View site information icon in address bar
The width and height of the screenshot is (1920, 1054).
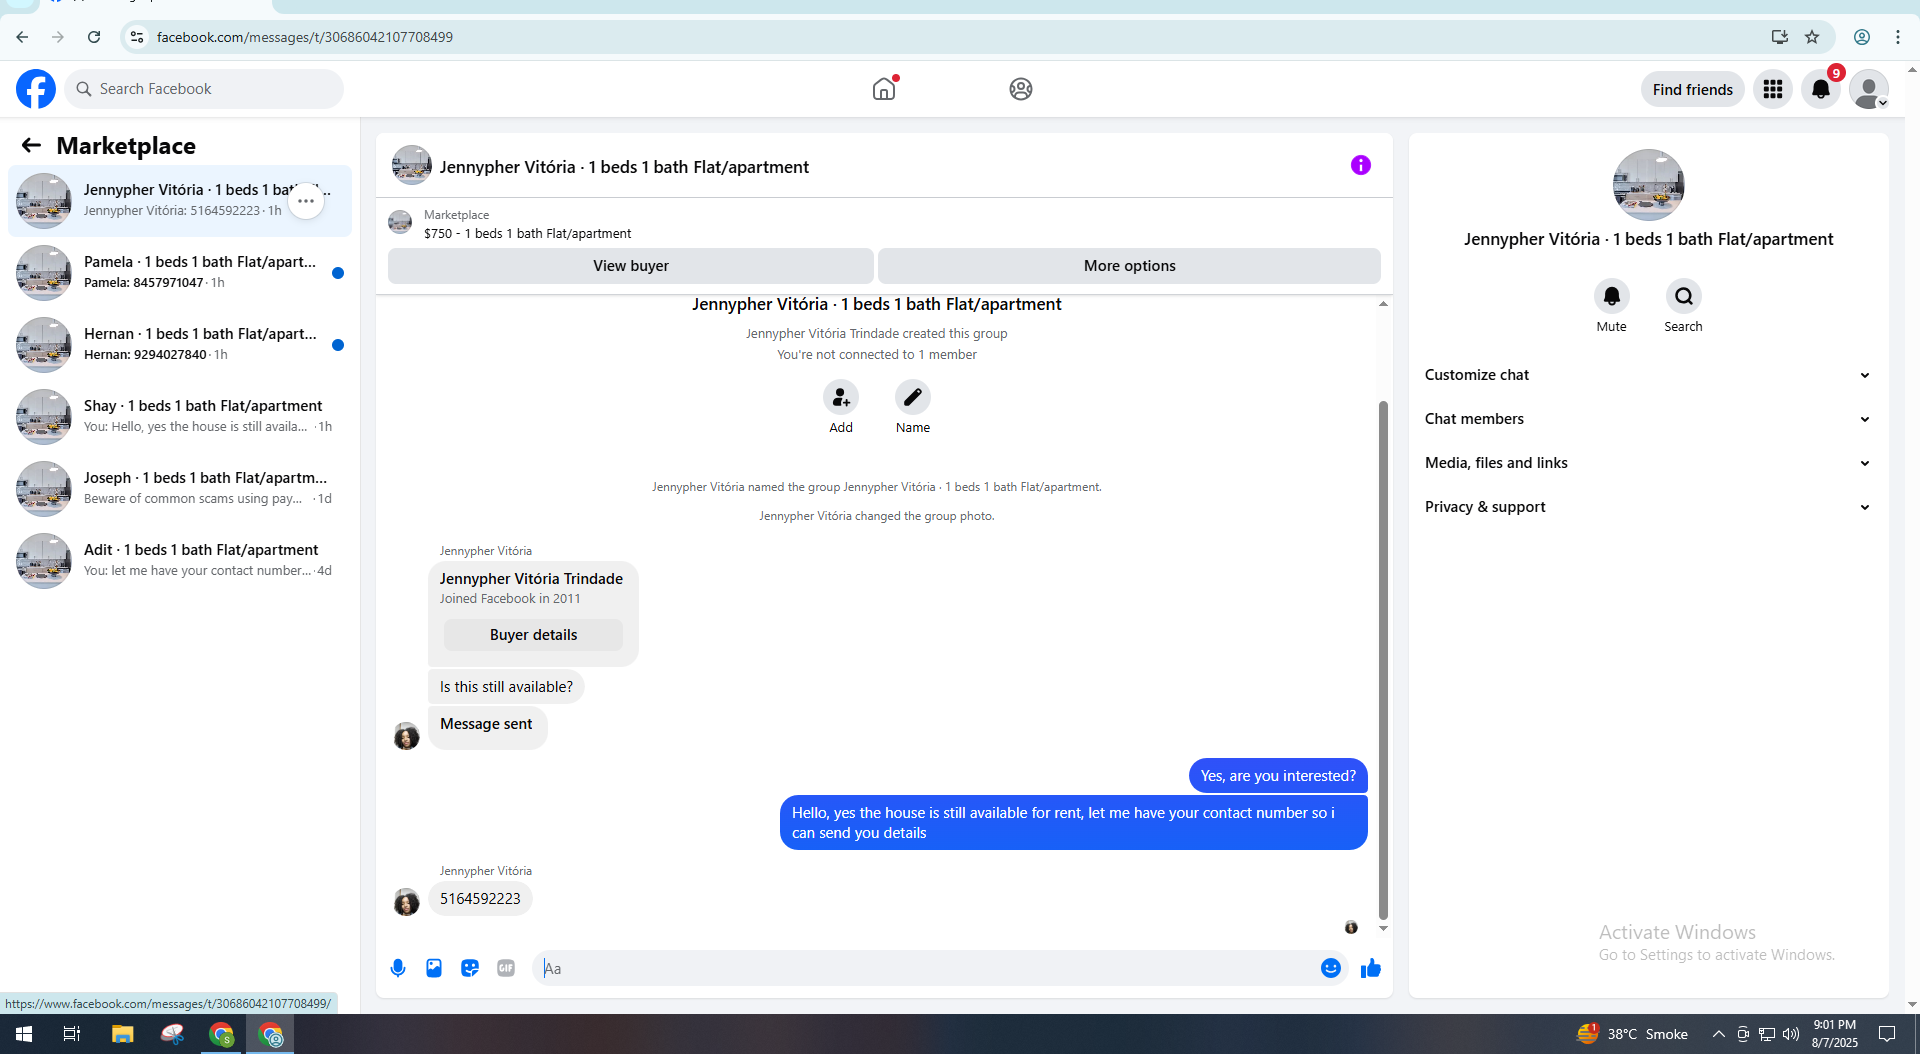[137, 37]
